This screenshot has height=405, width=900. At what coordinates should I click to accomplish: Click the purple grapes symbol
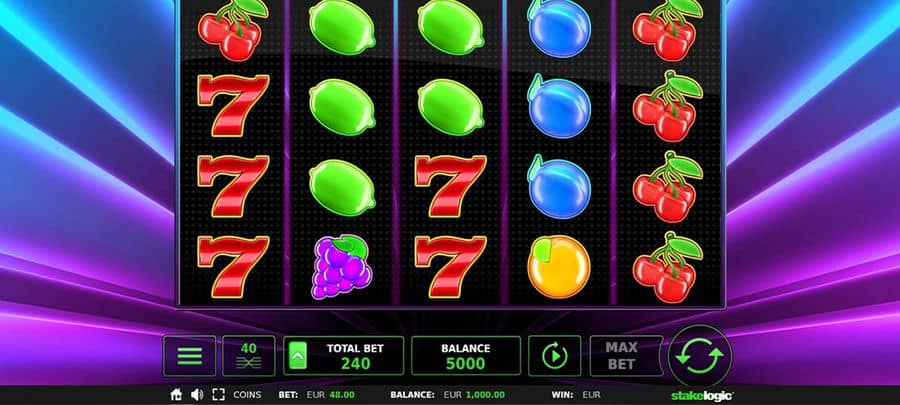[x=342, y=266]
